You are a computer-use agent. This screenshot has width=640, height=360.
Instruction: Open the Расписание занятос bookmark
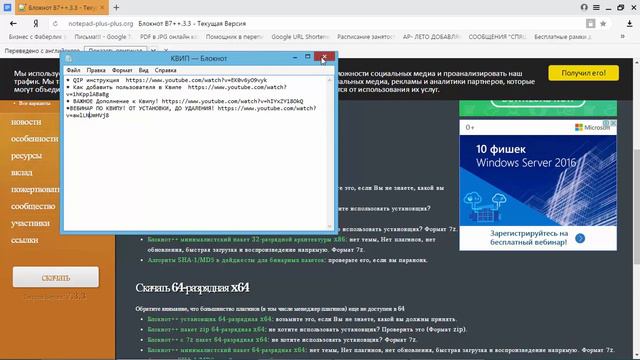[365, 37]
